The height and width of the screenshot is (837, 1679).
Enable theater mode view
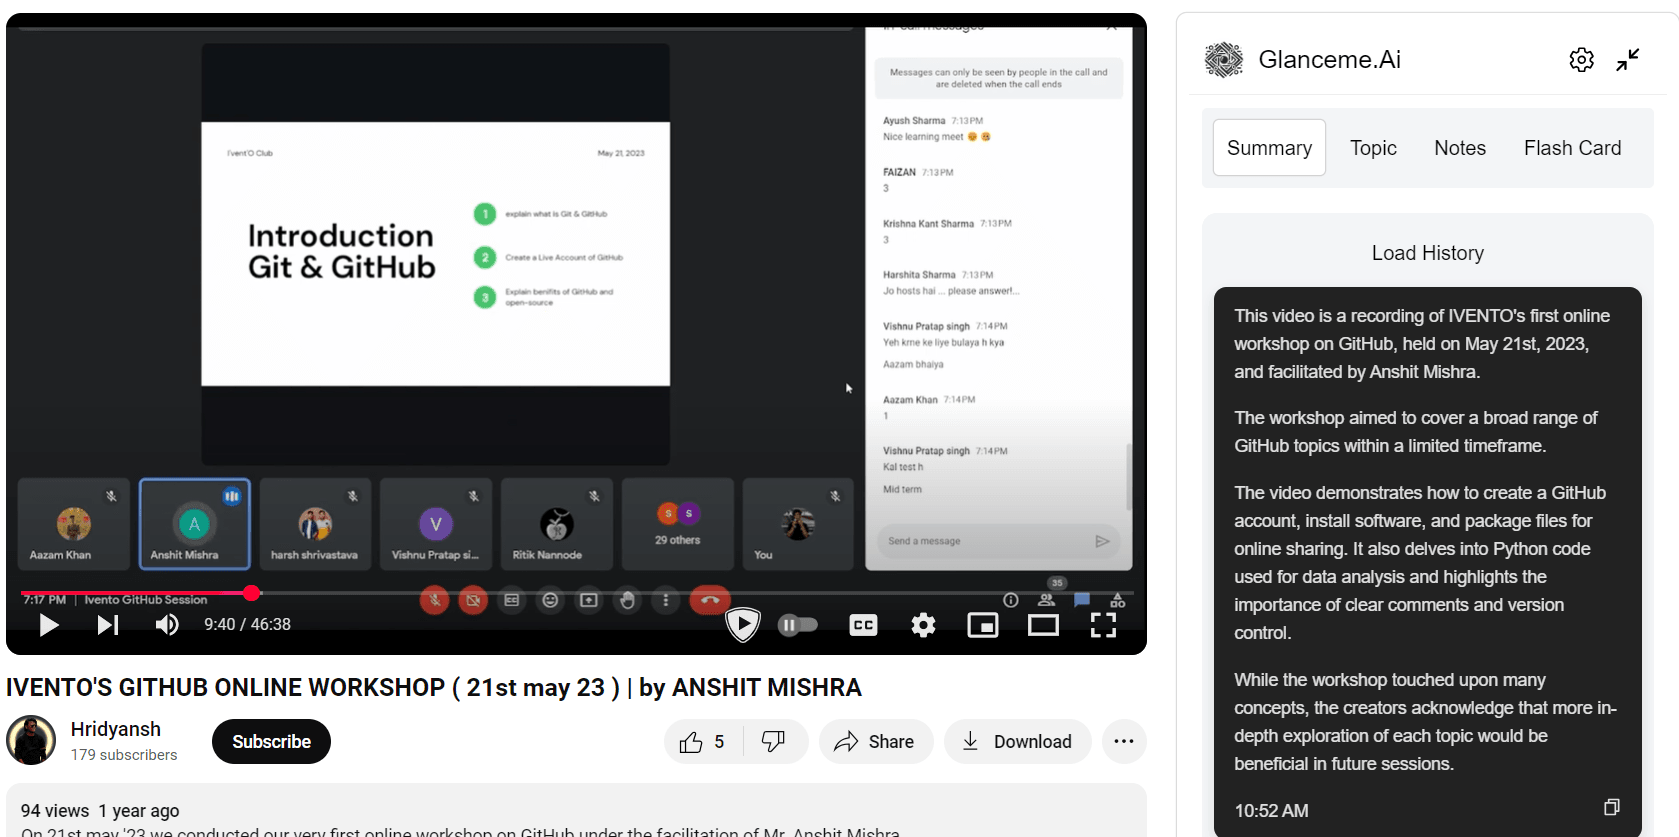(x=1043, y=625)
